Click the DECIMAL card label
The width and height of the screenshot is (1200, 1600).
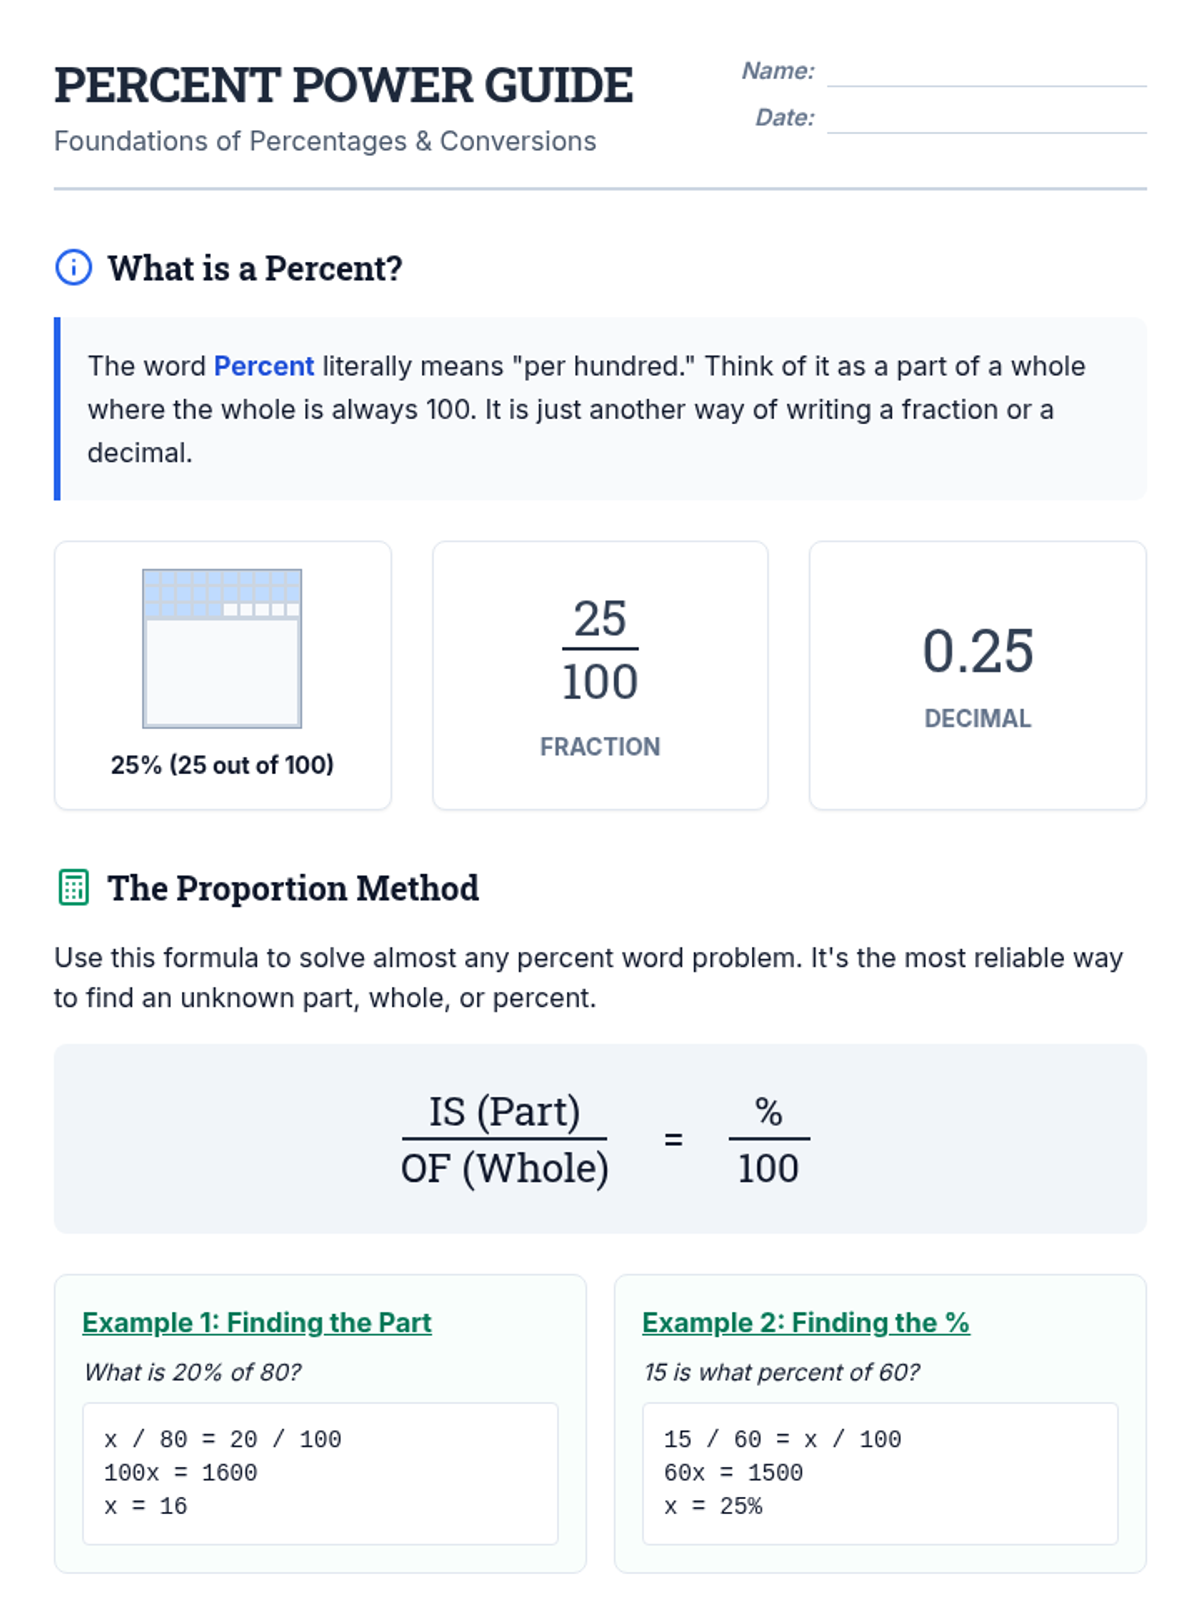(x=977, y=719)
